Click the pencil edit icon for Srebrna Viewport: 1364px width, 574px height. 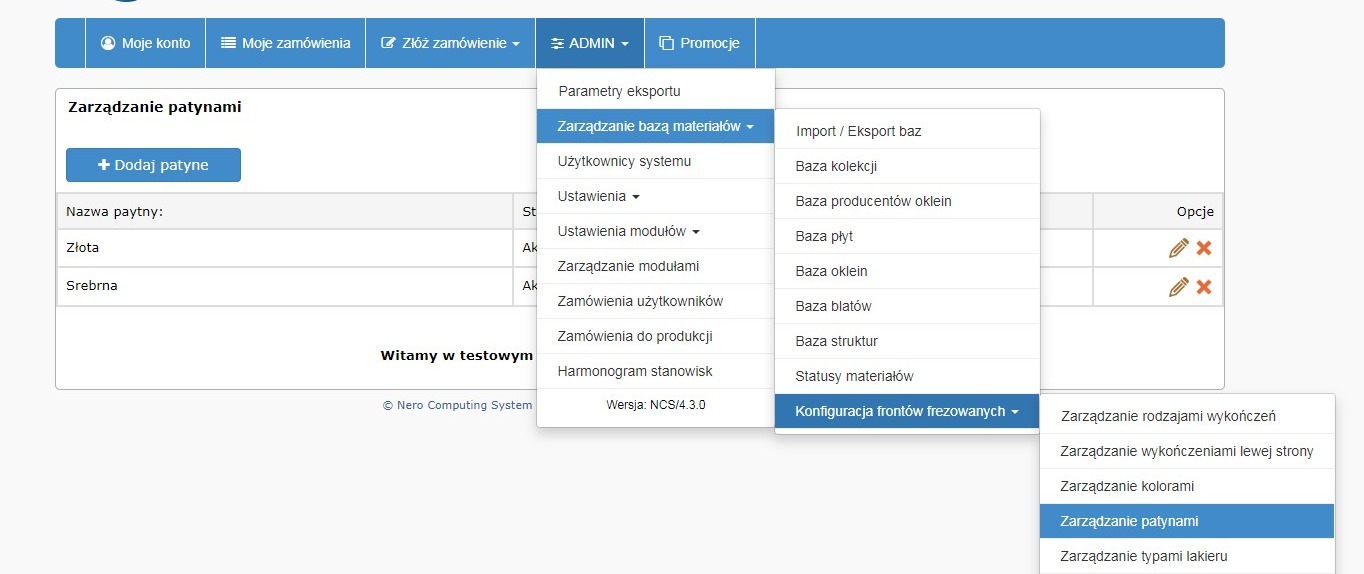point(1178,287)
